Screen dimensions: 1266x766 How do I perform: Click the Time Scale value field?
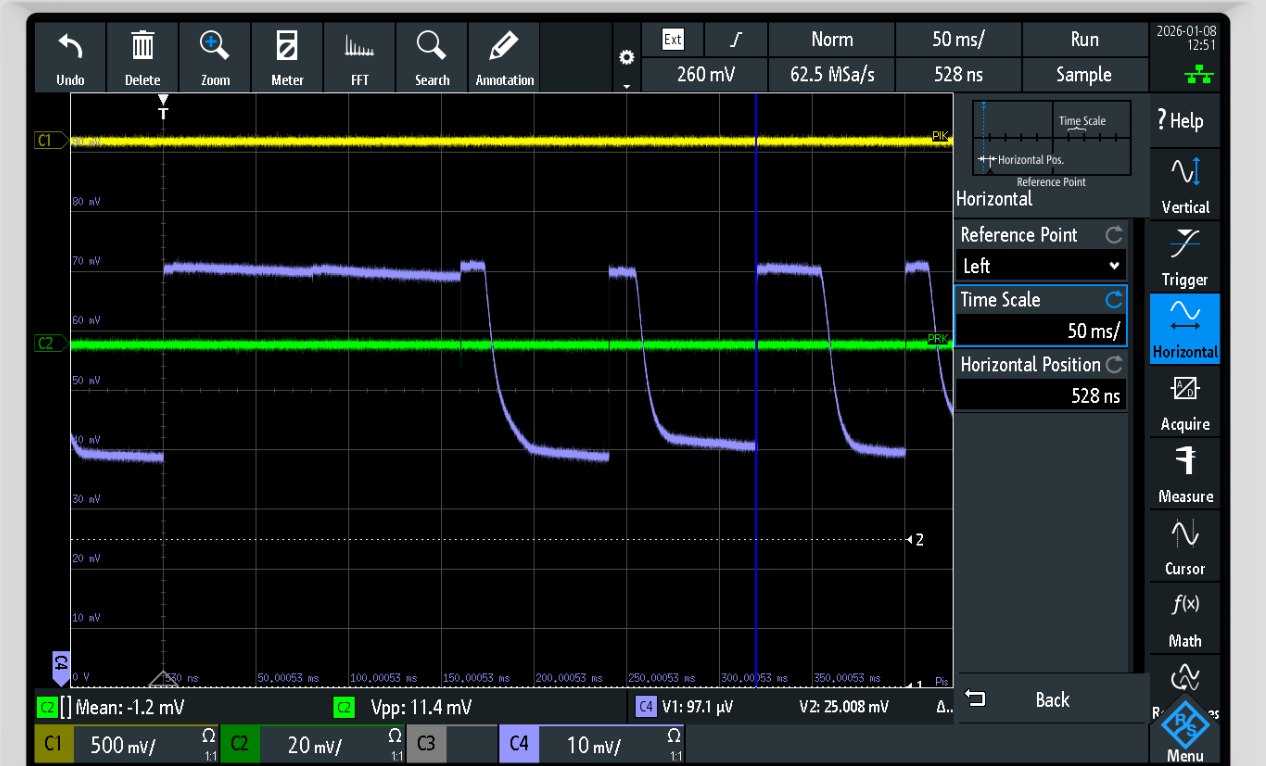(1040, 331)
